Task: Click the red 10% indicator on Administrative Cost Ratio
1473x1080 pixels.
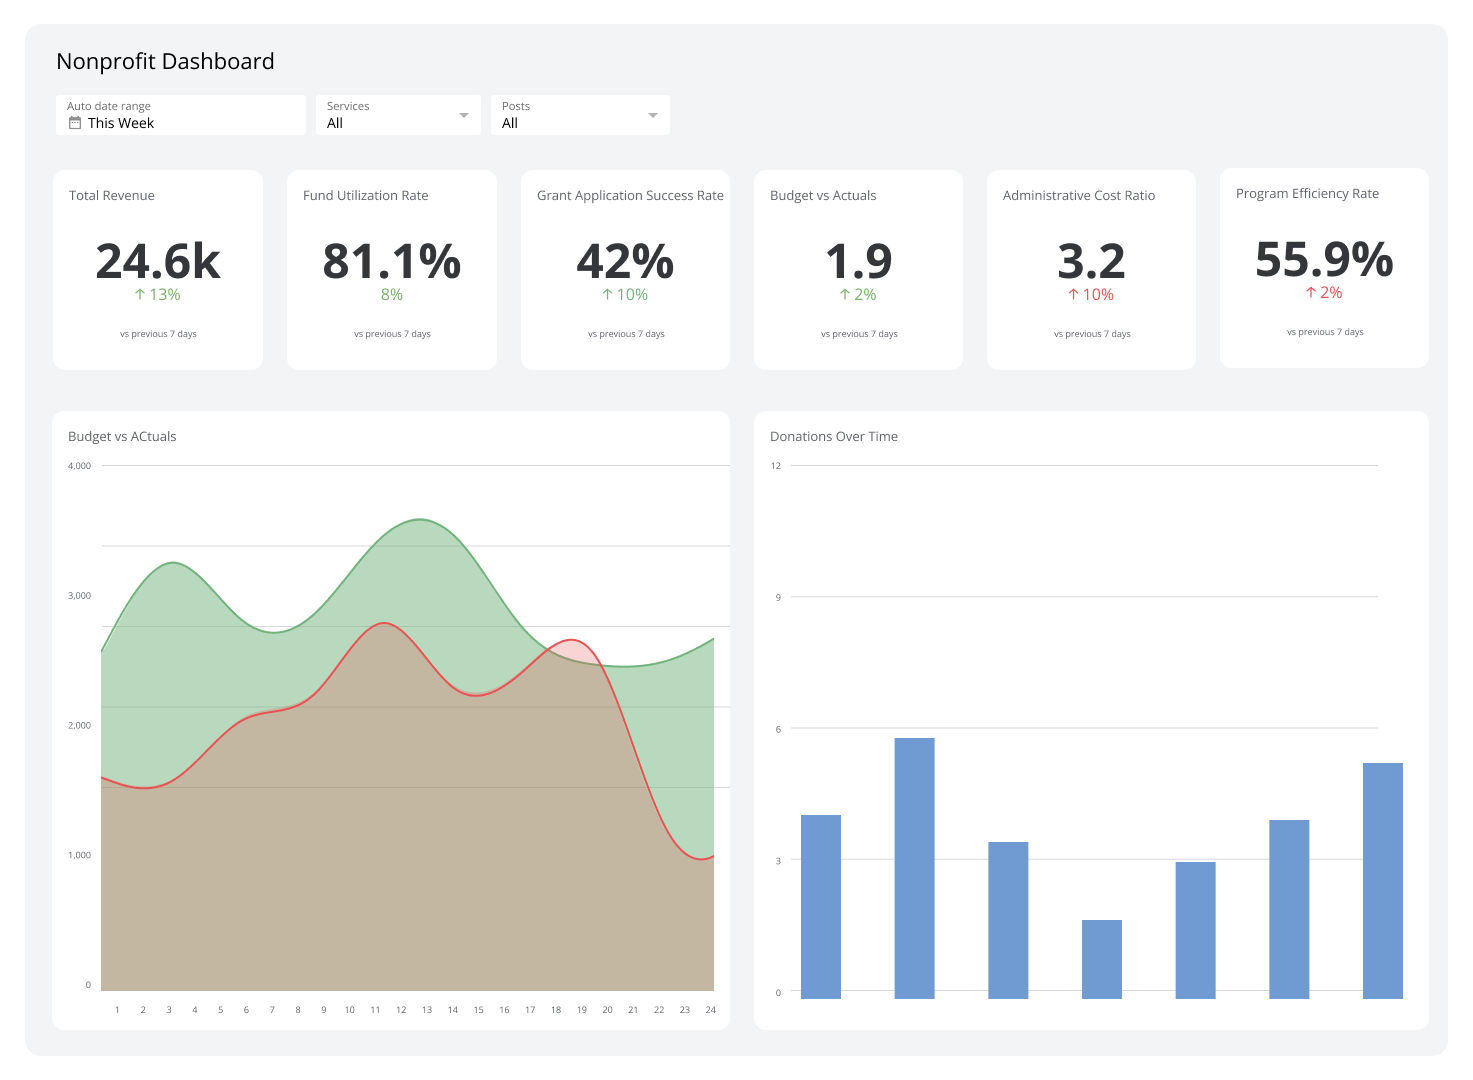Action: [1091, 294]
